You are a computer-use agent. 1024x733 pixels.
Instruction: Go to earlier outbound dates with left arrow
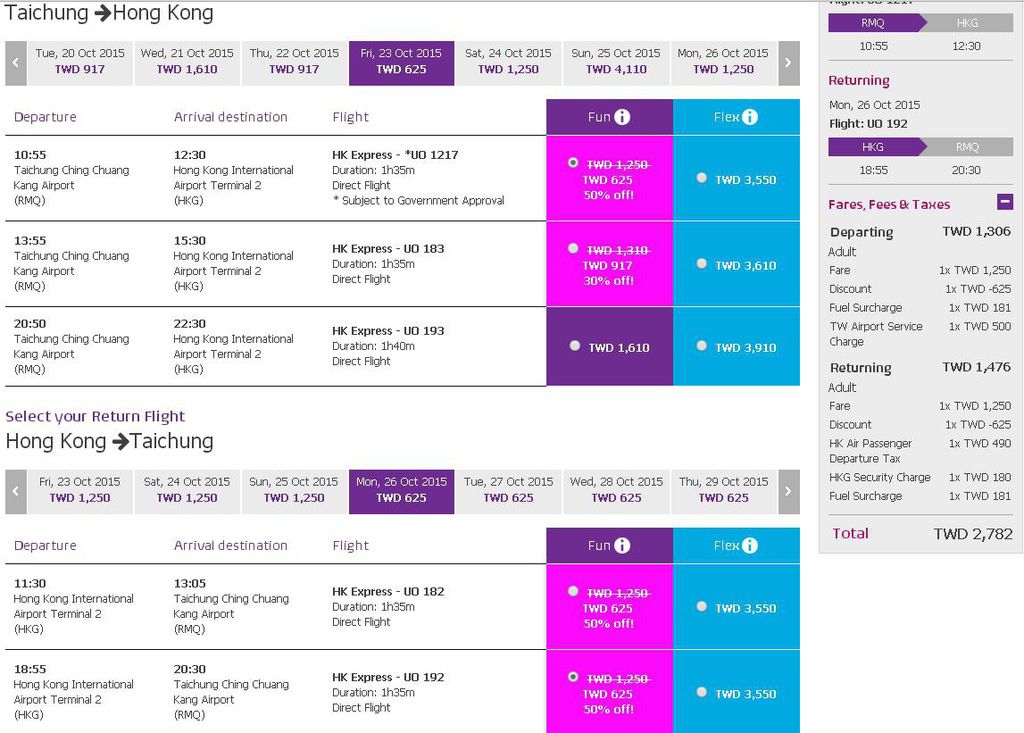tap(15, 63)
